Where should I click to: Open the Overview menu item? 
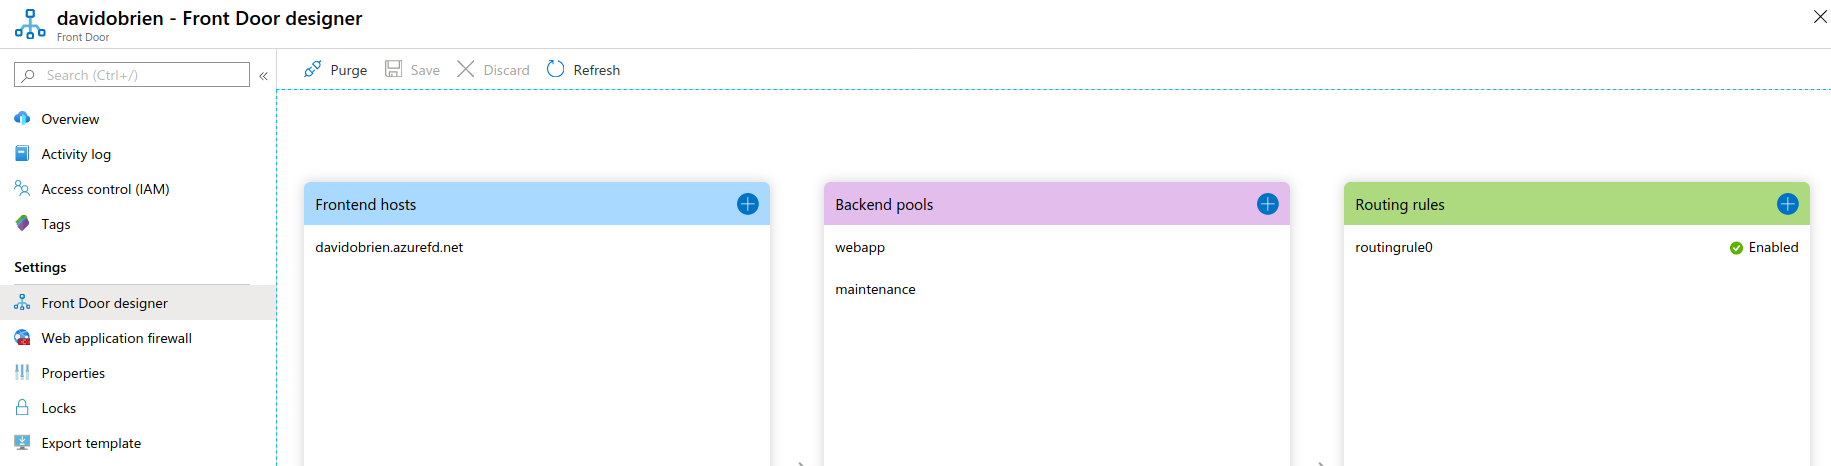tap(138, 119)
